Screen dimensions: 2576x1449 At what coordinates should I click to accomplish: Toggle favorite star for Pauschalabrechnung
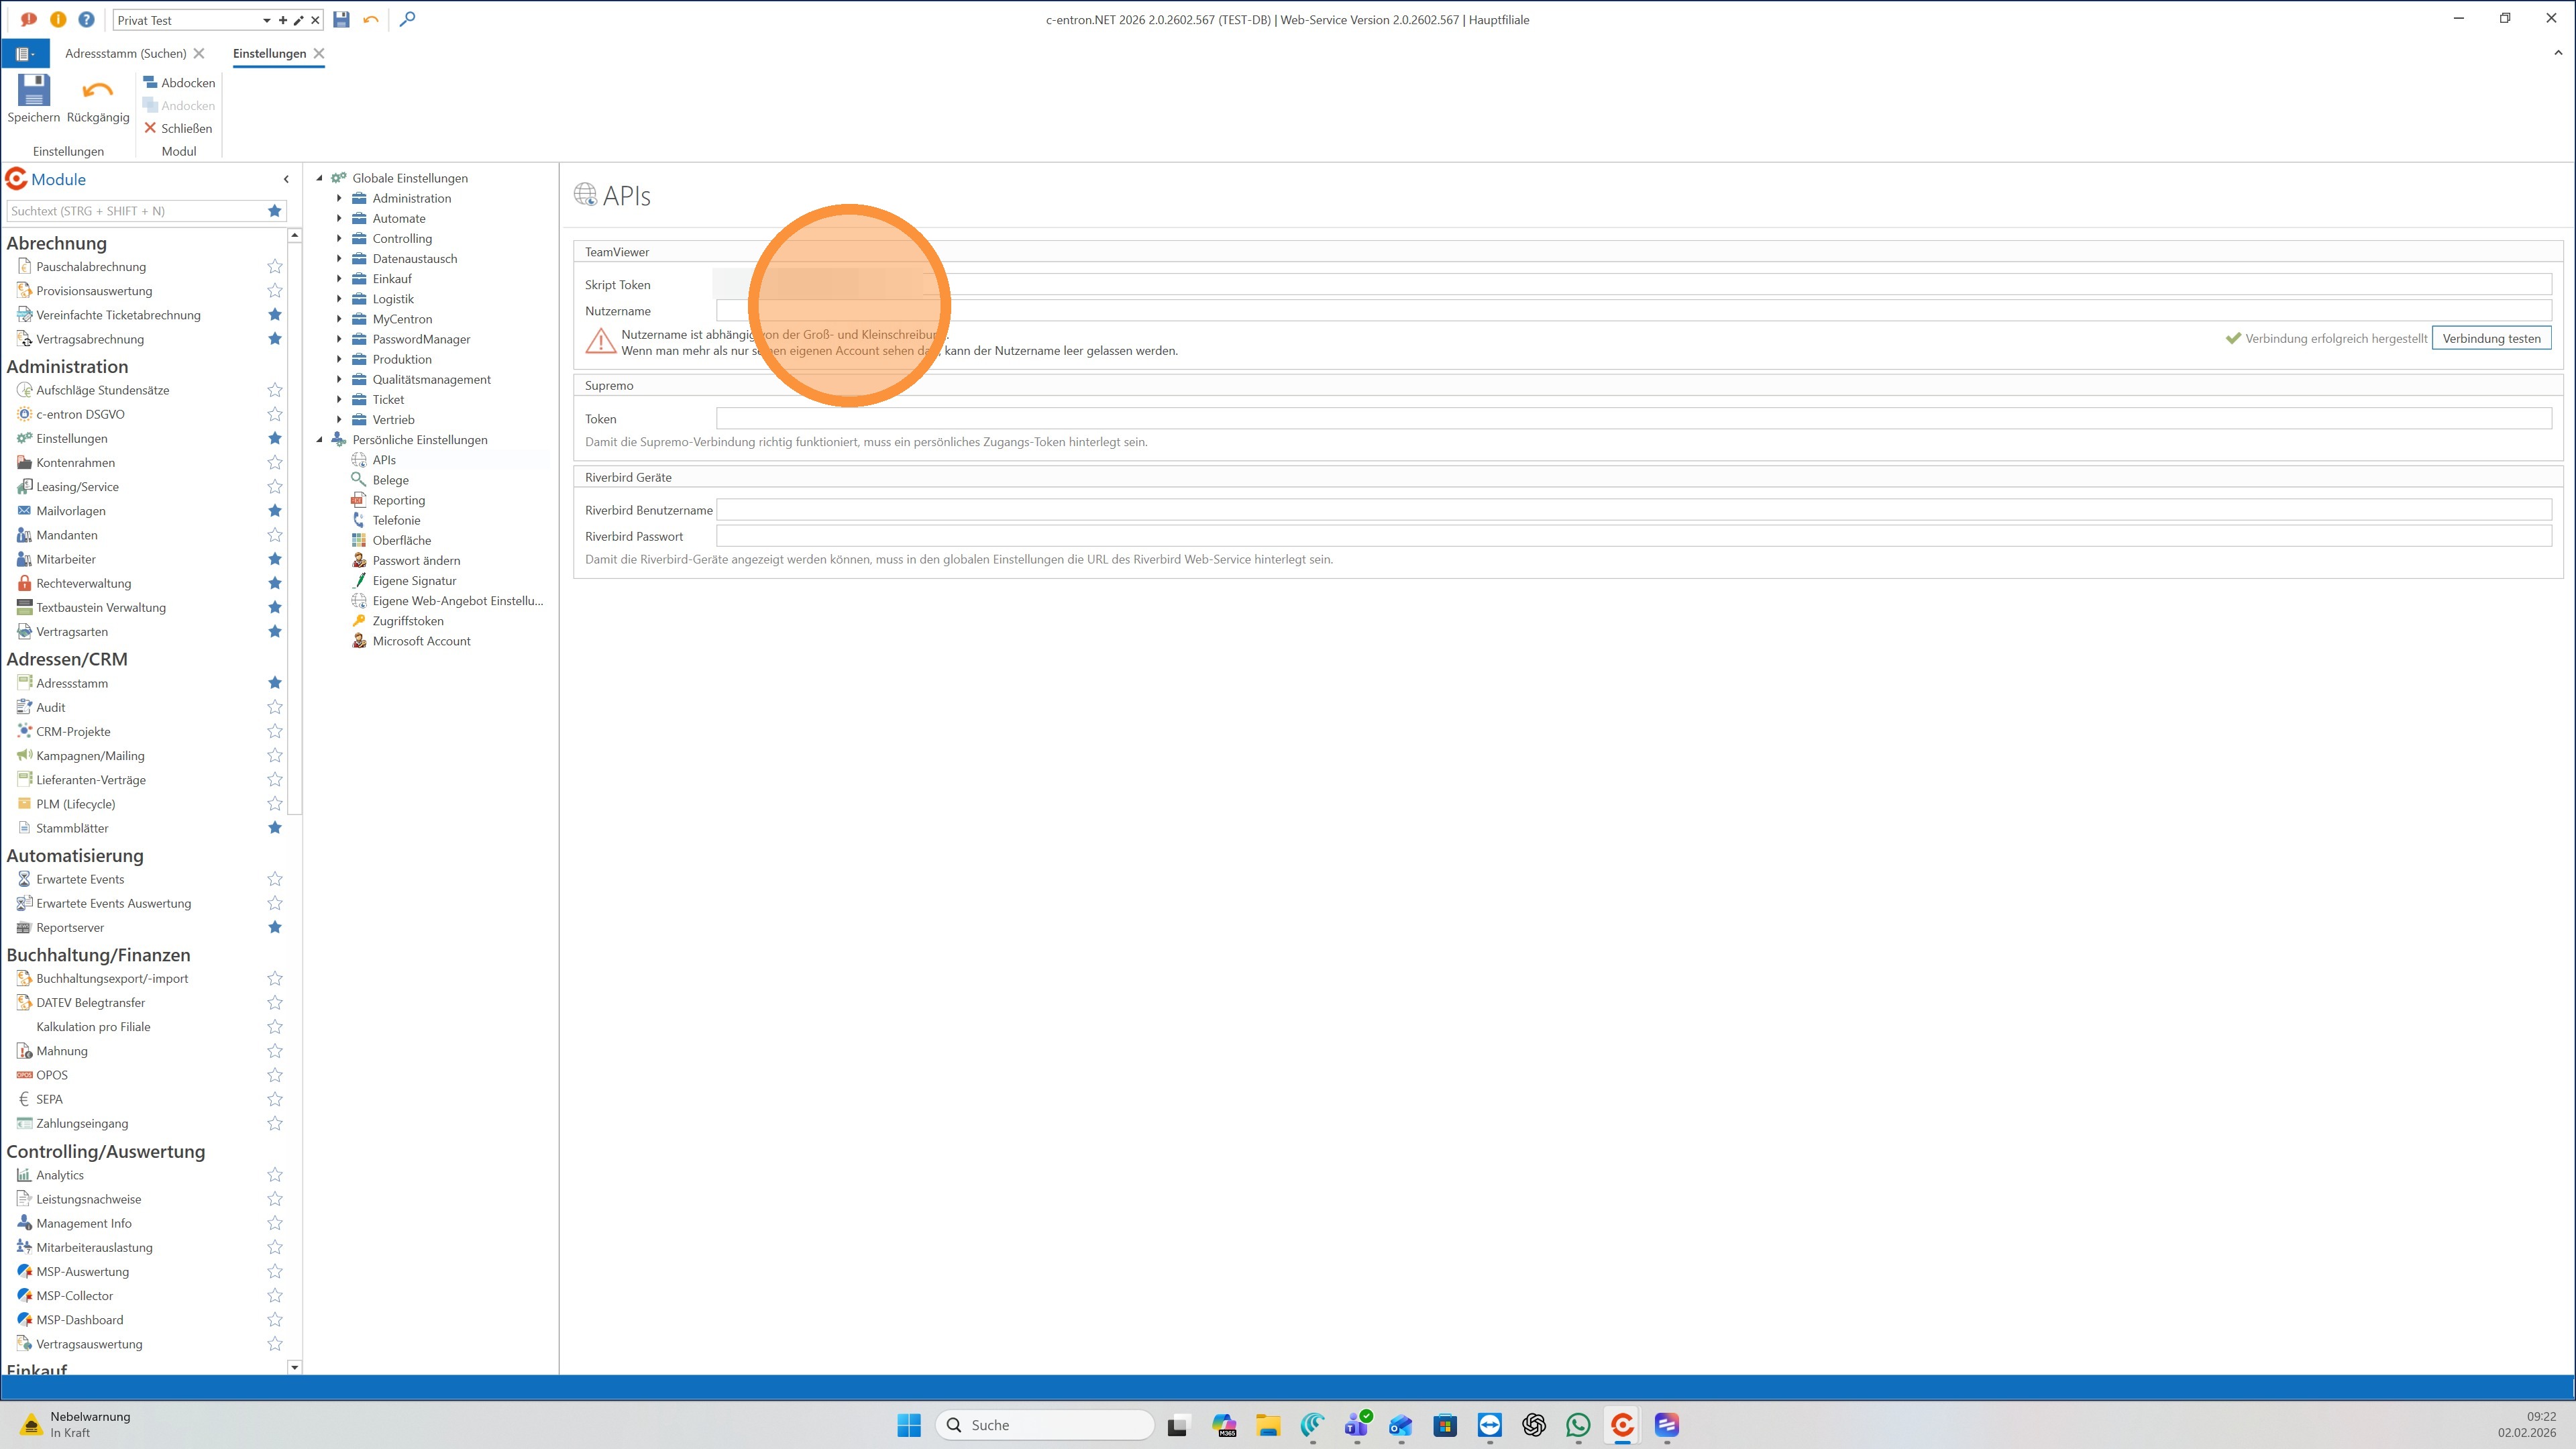pos(275,267)
